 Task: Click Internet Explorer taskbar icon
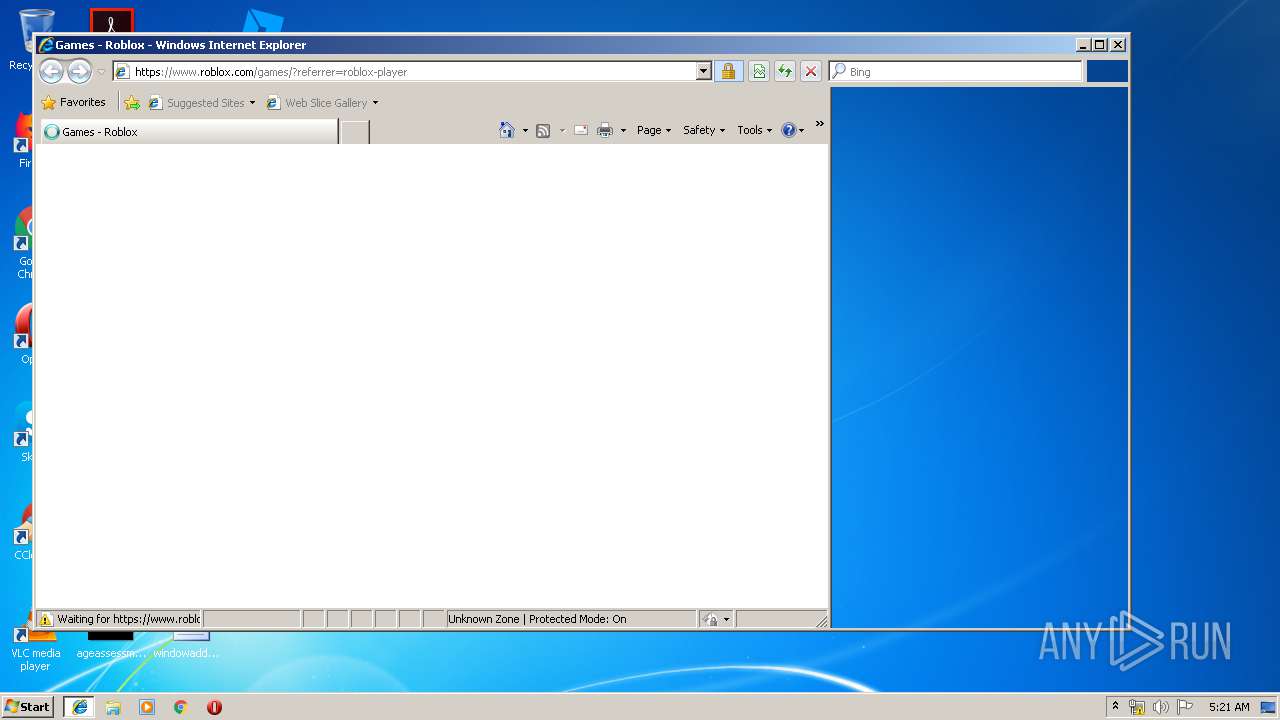(79, 707)
